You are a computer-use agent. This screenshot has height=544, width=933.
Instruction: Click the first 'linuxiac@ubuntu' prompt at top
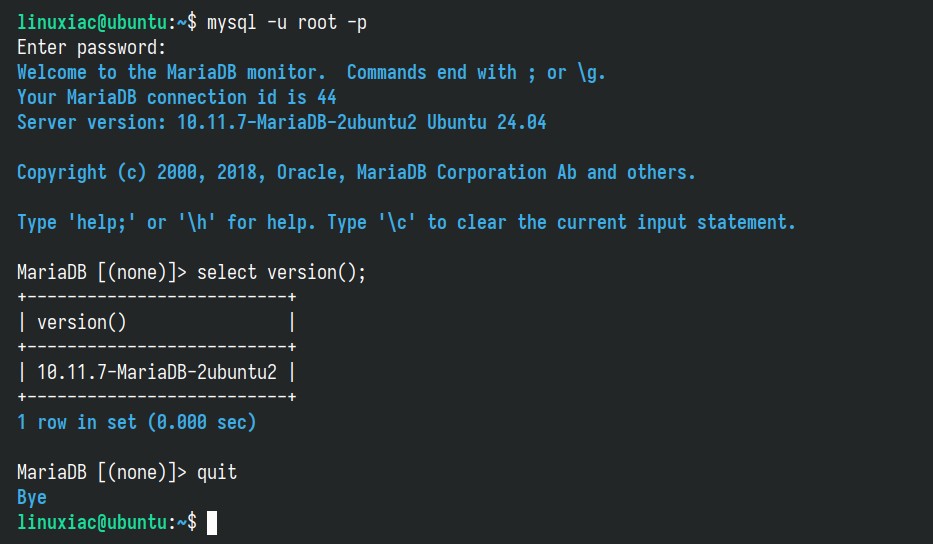[92, 23]
